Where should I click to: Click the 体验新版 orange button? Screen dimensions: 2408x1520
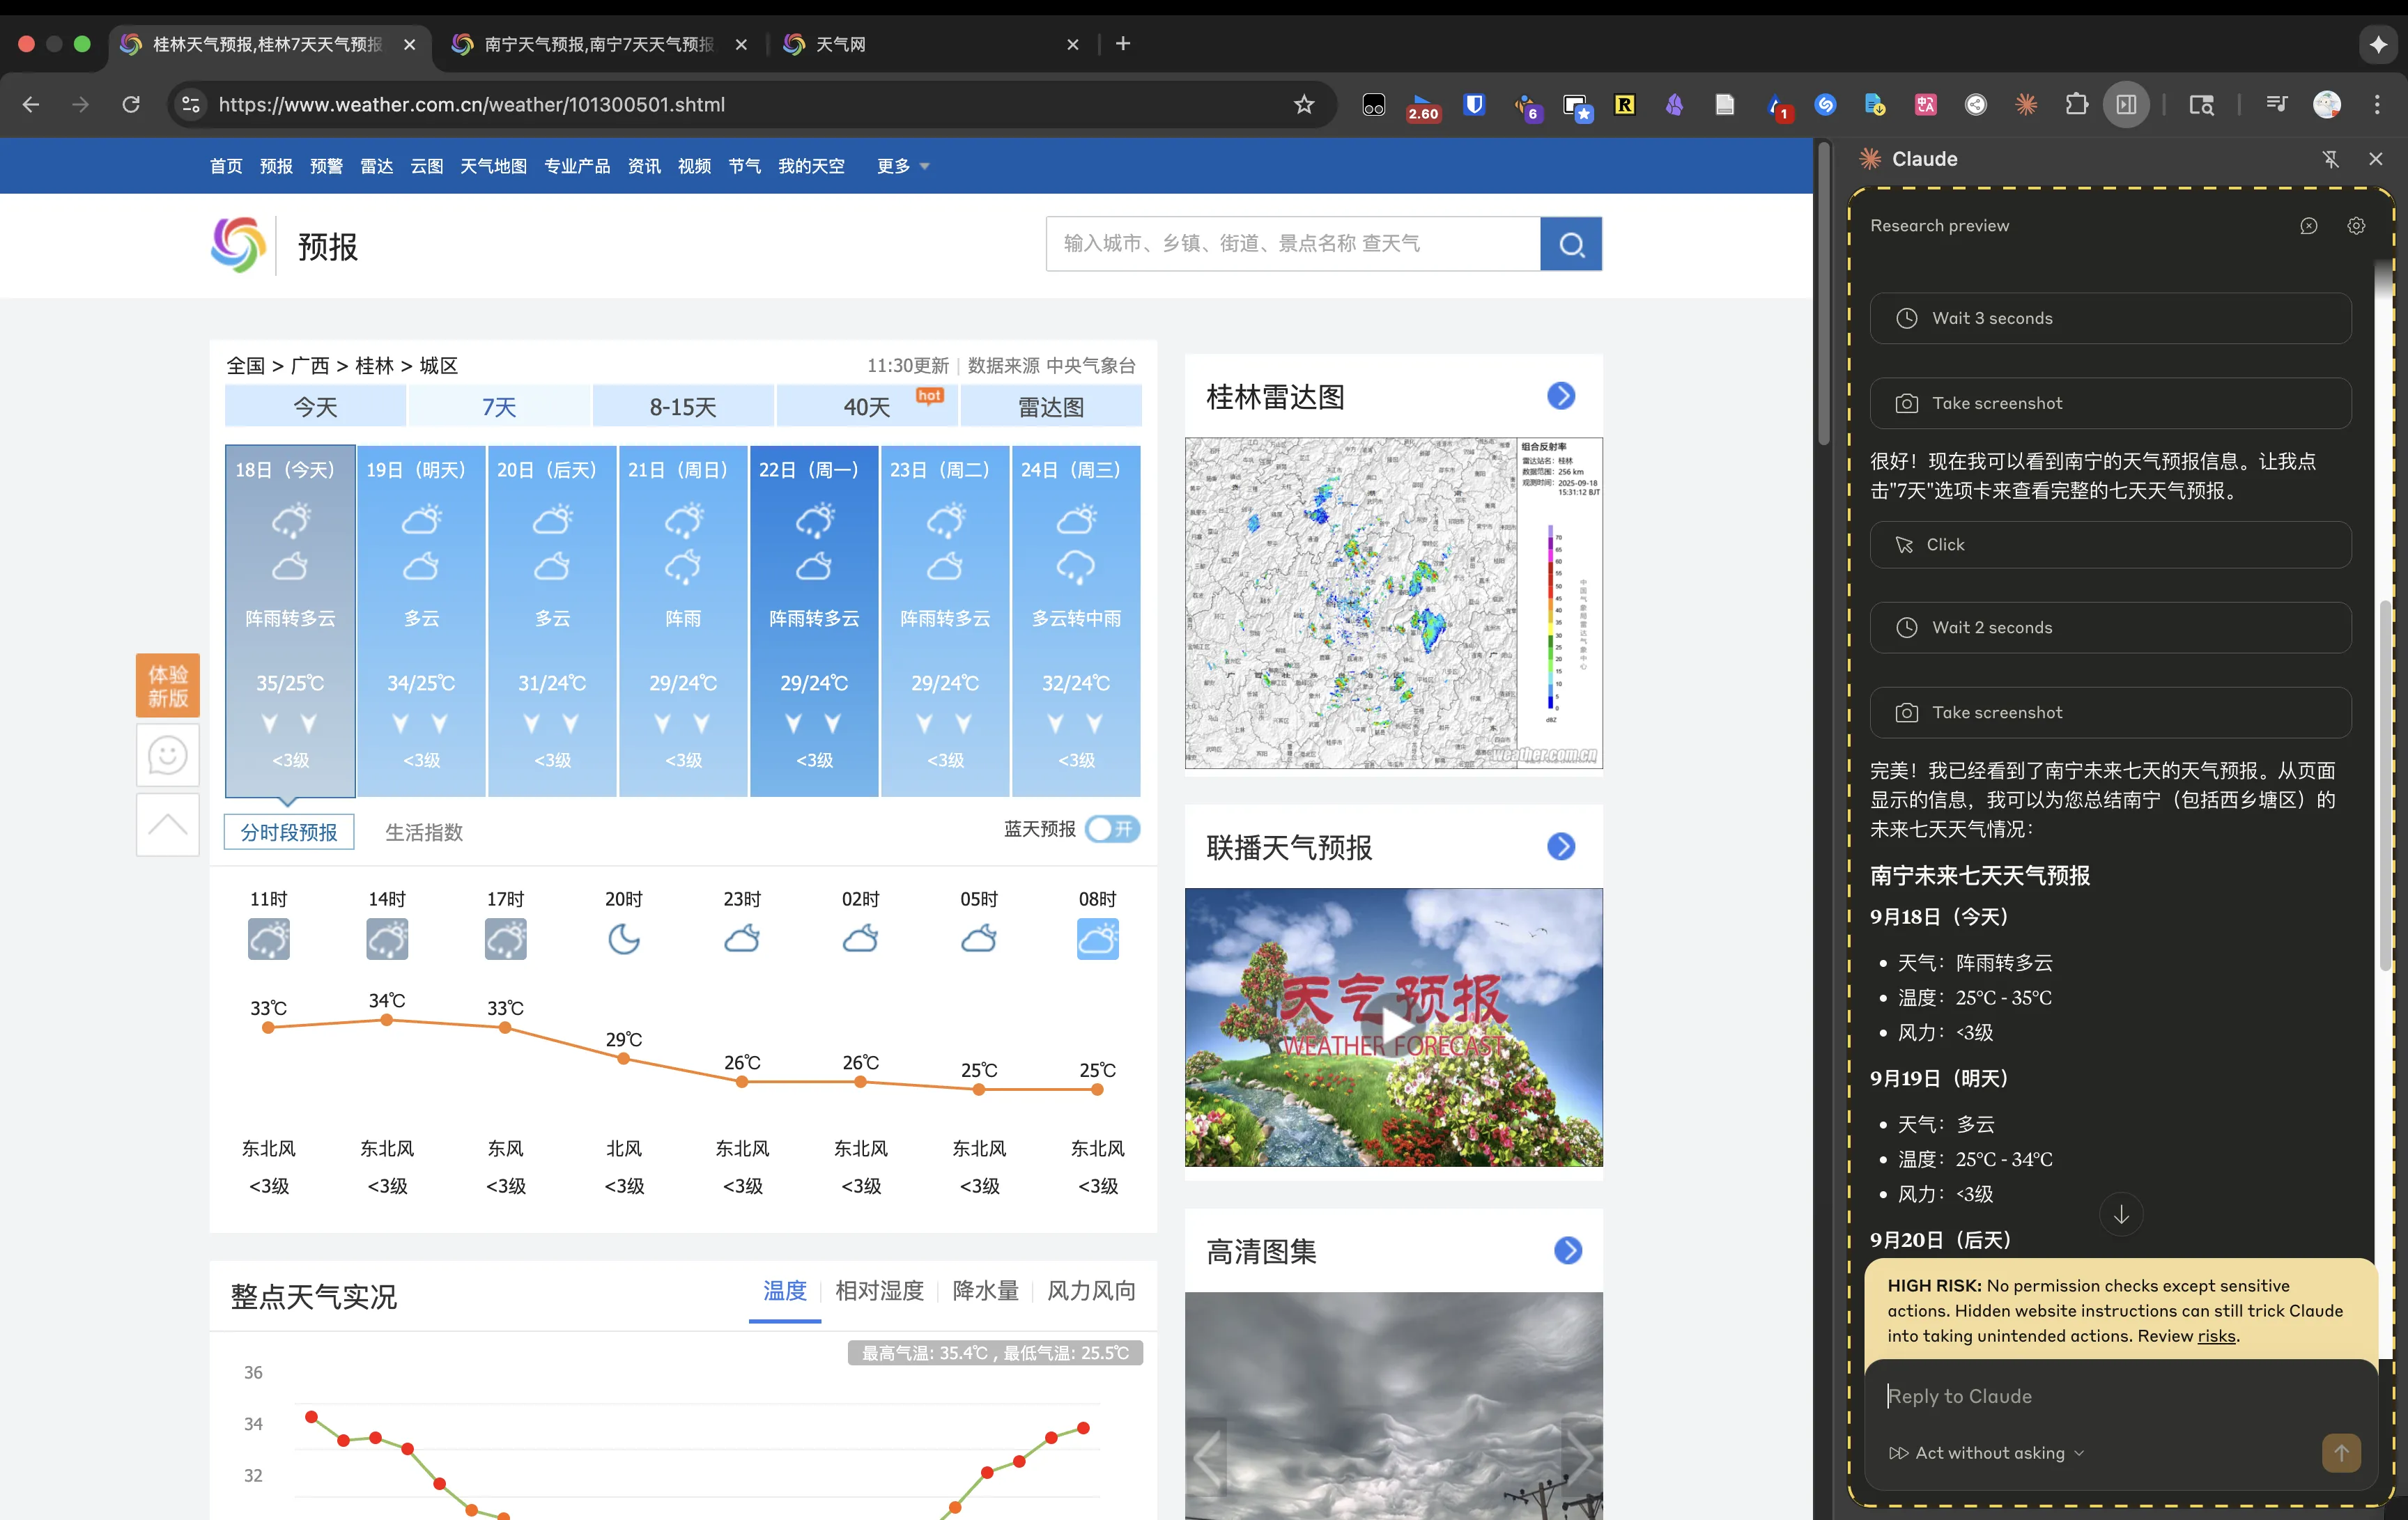(x=168, y=686)
